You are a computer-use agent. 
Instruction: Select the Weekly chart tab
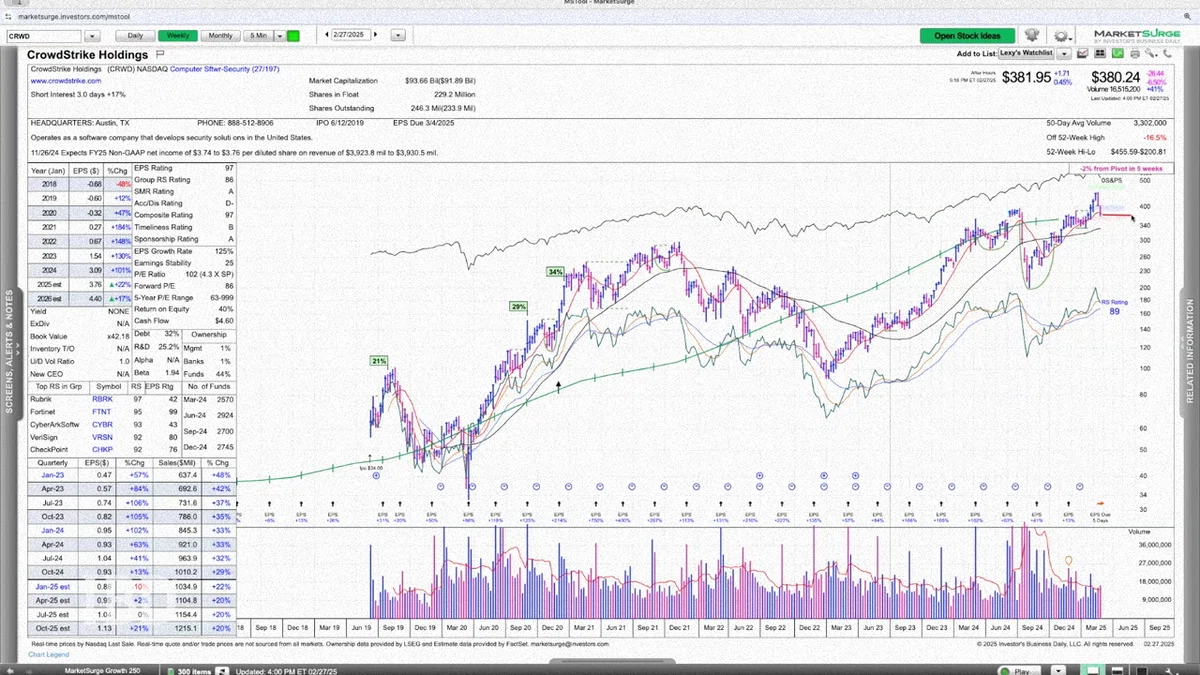pyautogui.click(x=178, y=35)
